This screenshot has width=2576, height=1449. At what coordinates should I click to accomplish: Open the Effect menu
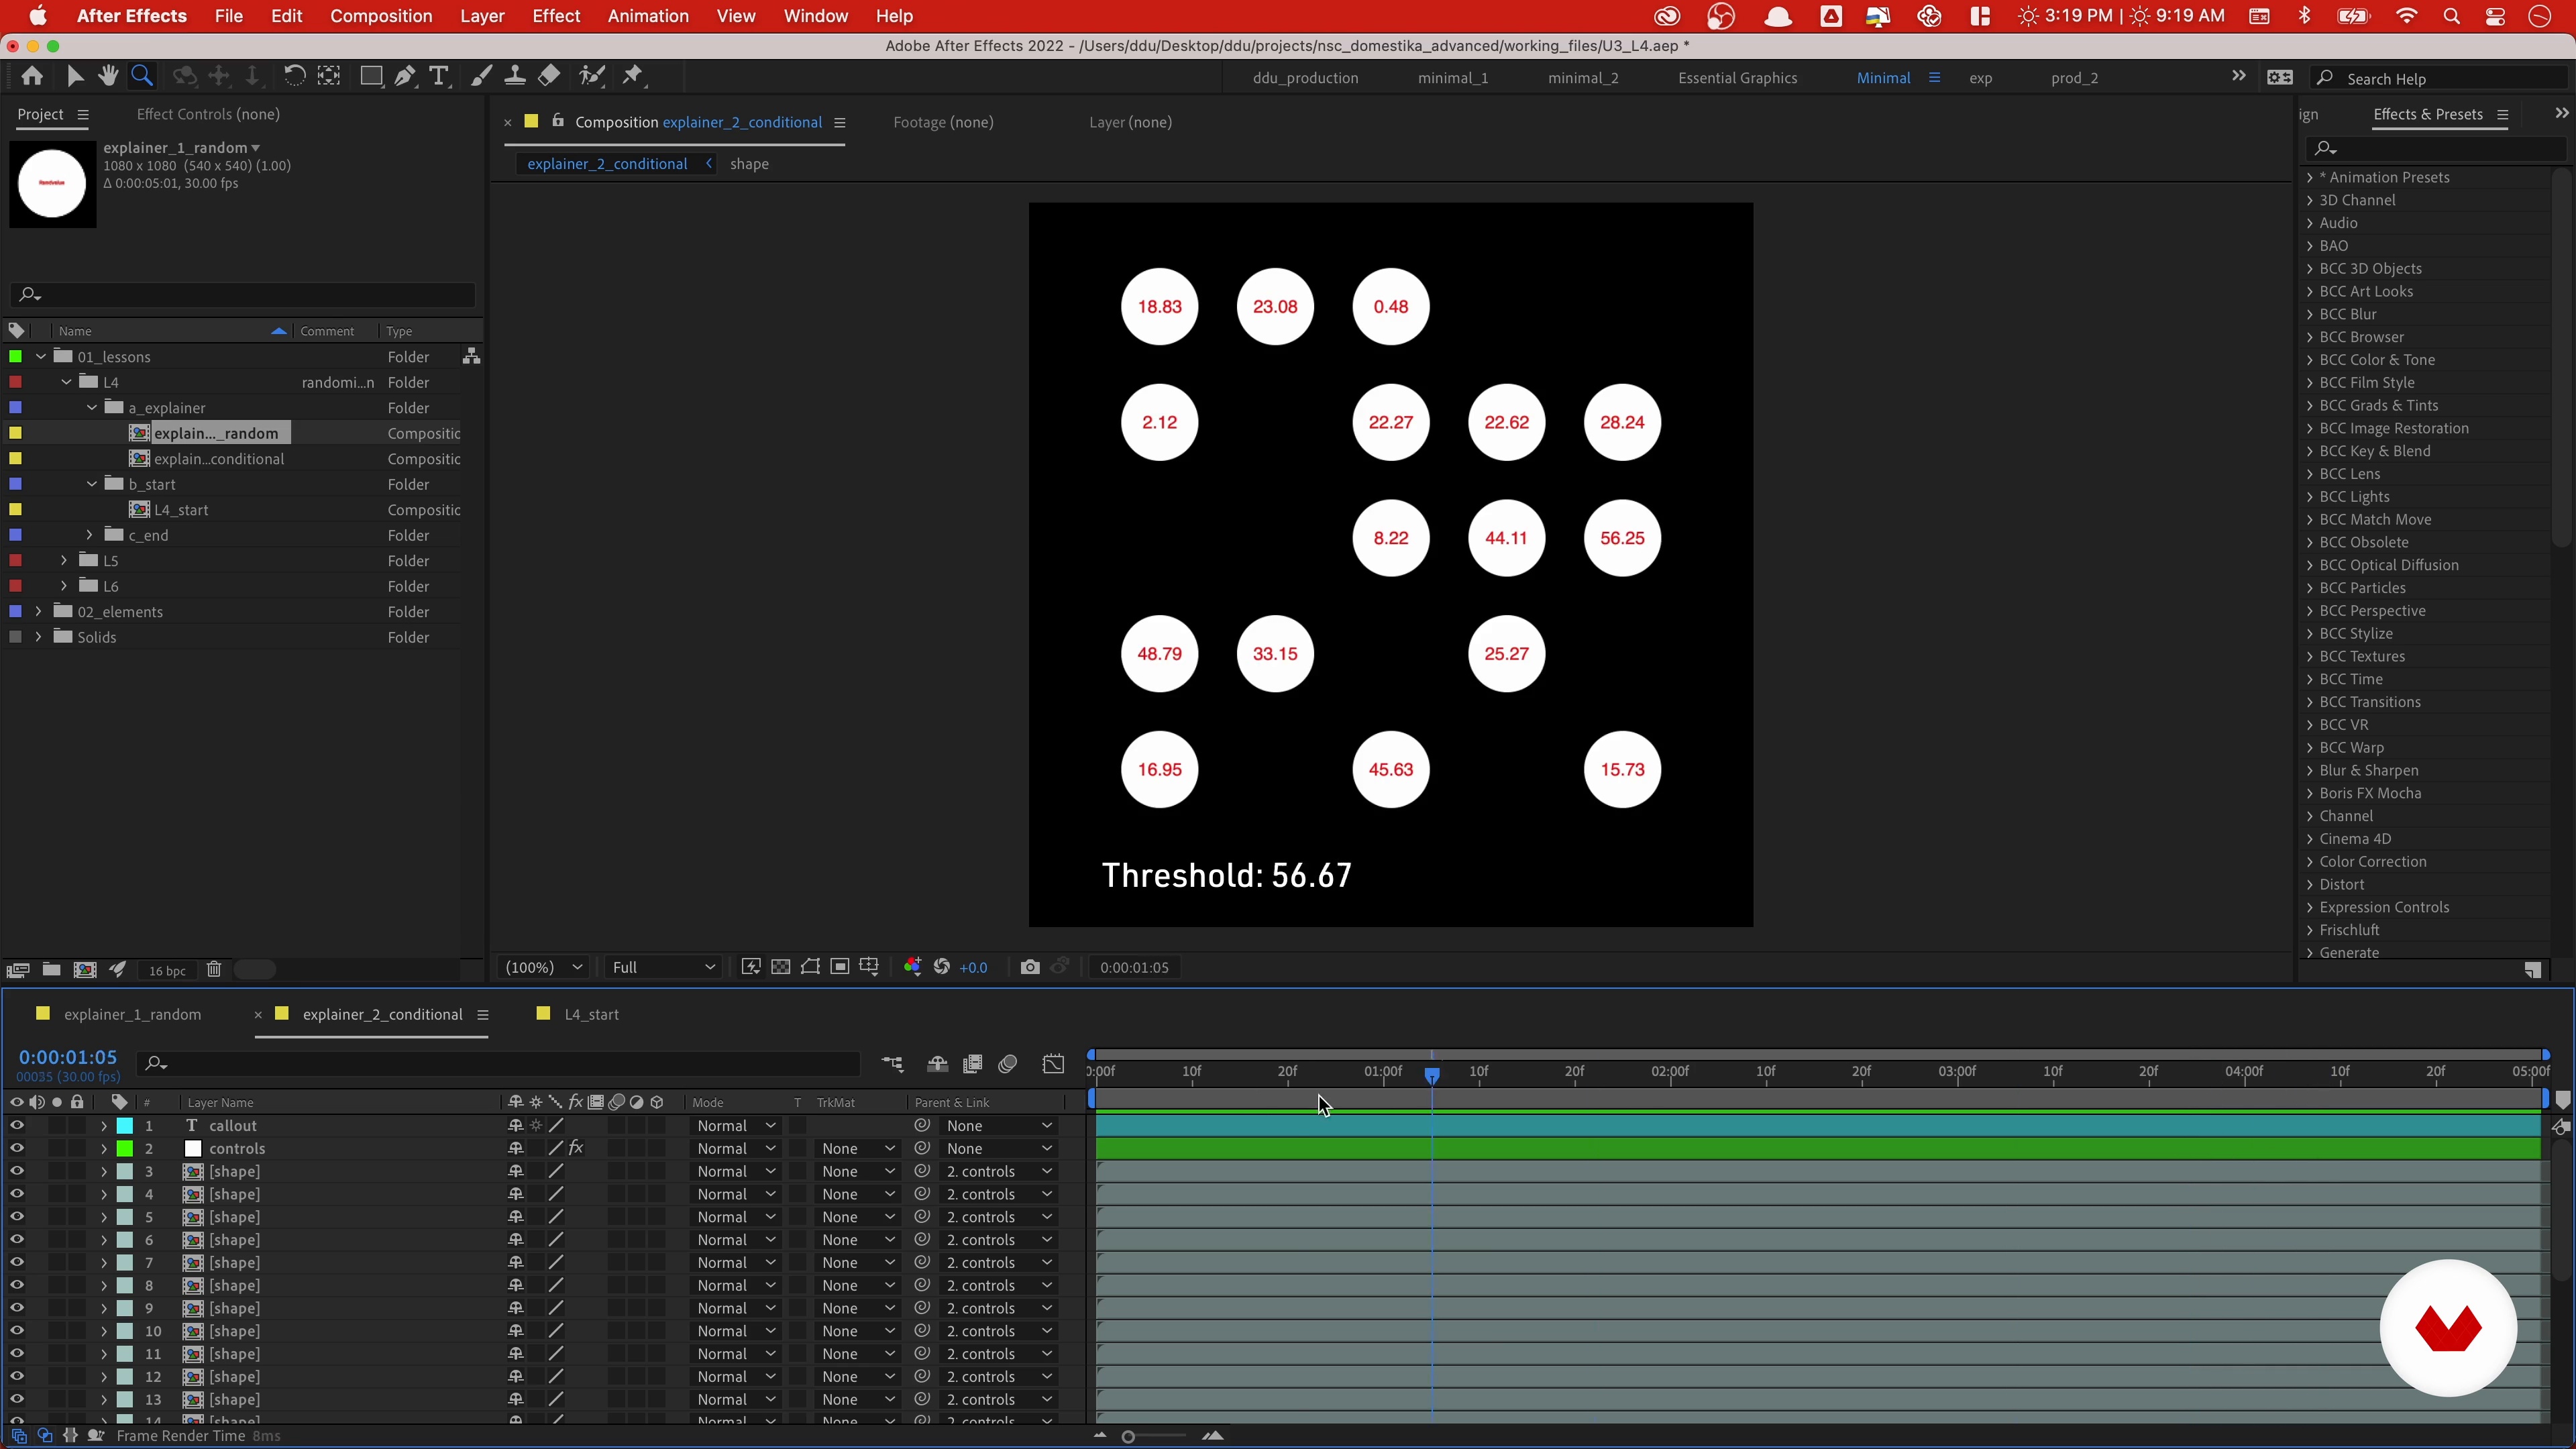pyautogui.click(x=556, y=16)
